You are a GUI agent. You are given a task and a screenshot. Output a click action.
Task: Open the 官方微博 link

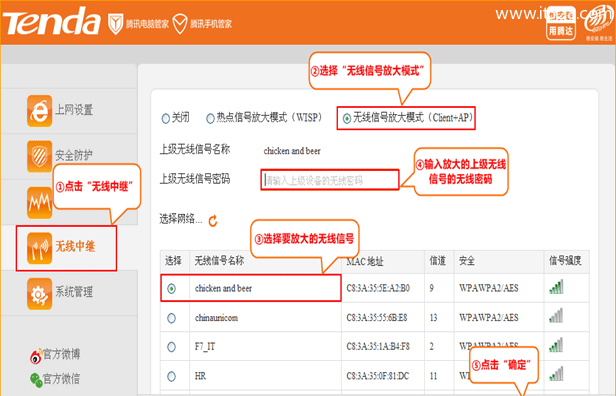(61, 354)
